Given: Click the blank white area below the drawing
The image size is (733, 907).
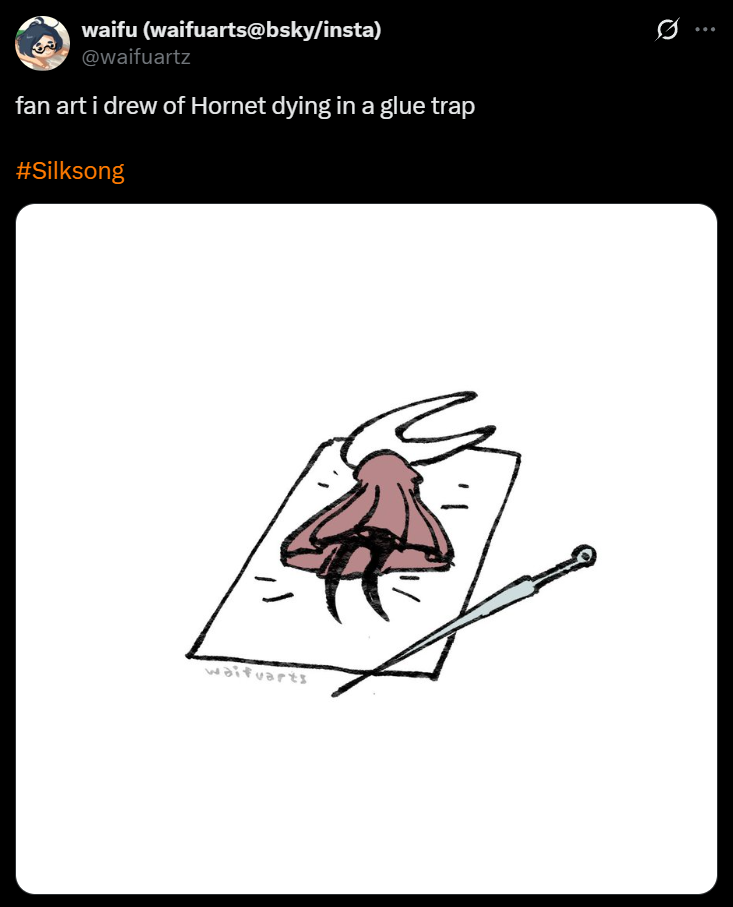Looking at the screenshot, I should pyautogui.click(x=366, y=798).
